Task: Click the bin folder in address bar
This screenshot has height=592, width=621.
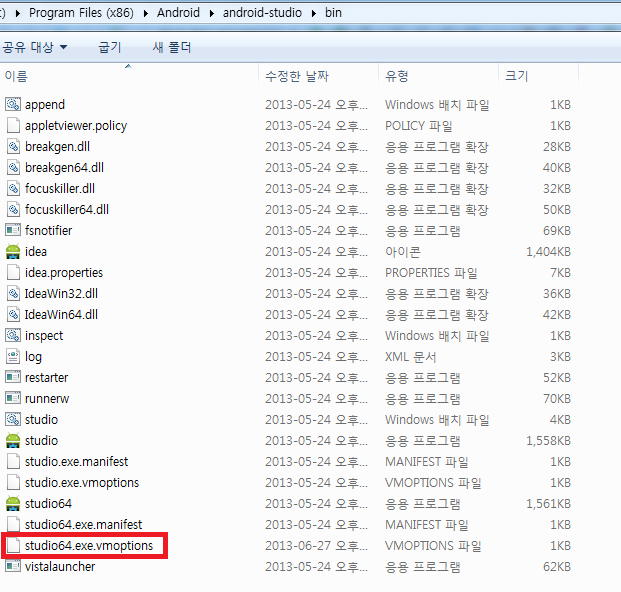Action: (x=333, y=13)
